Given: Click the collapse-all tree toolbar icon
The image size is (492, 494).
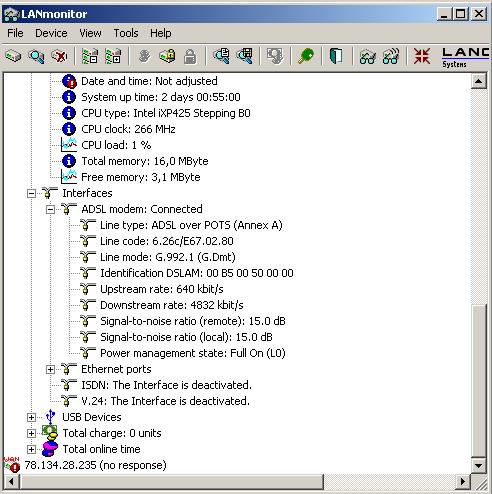Looking at the screenshot, I should coord(90,56).
